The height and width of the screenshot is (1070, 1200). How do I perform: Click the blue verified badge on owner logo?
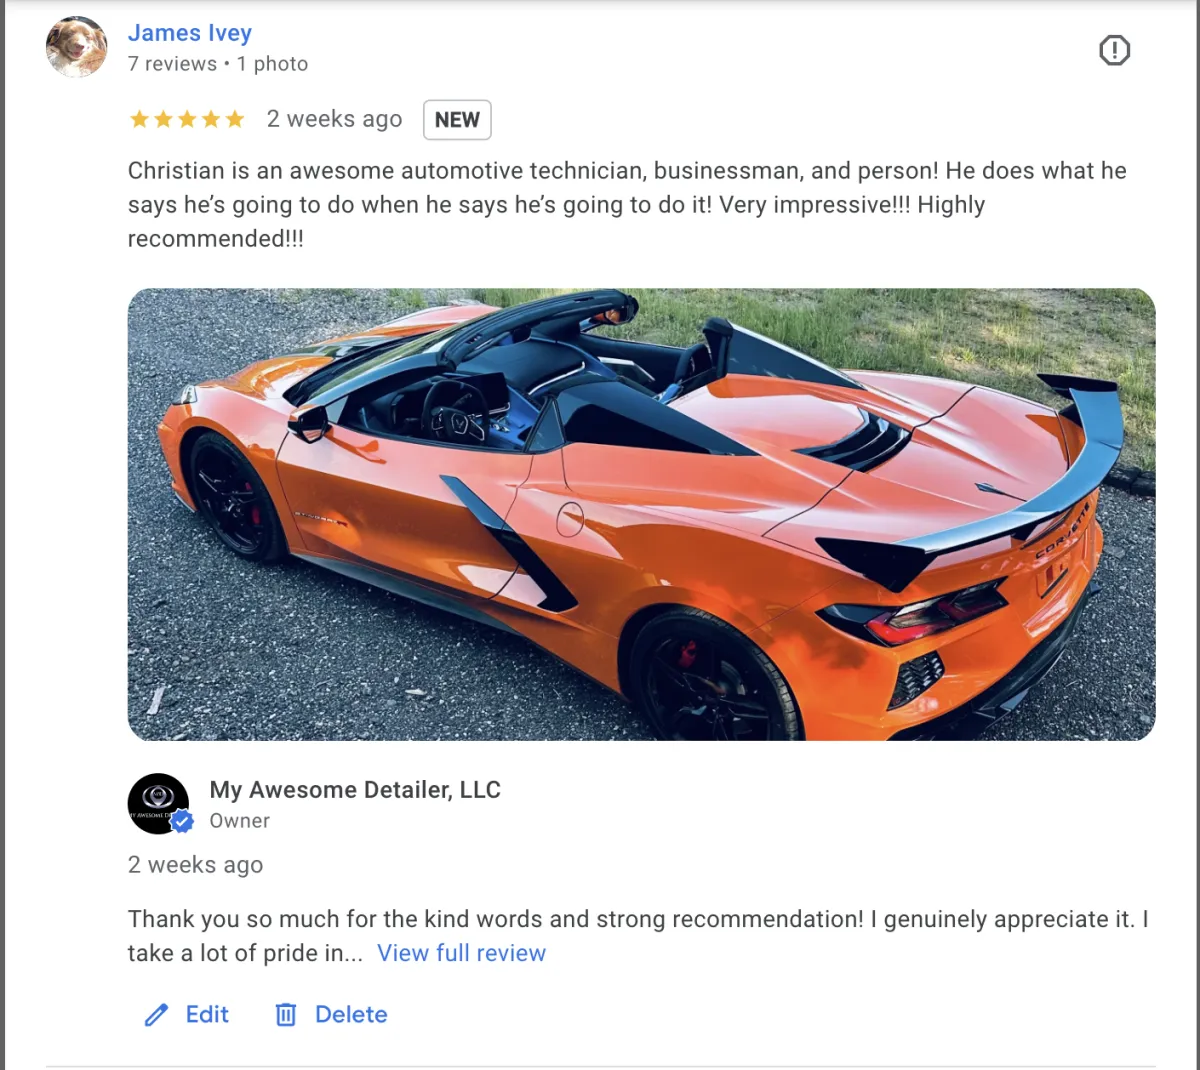(182, 822)
